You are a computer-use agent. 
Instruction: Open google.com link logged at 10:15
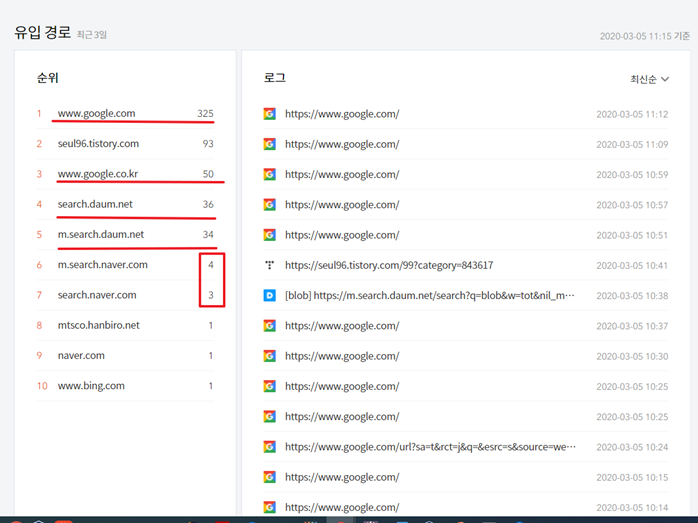(x=342, y=477)
